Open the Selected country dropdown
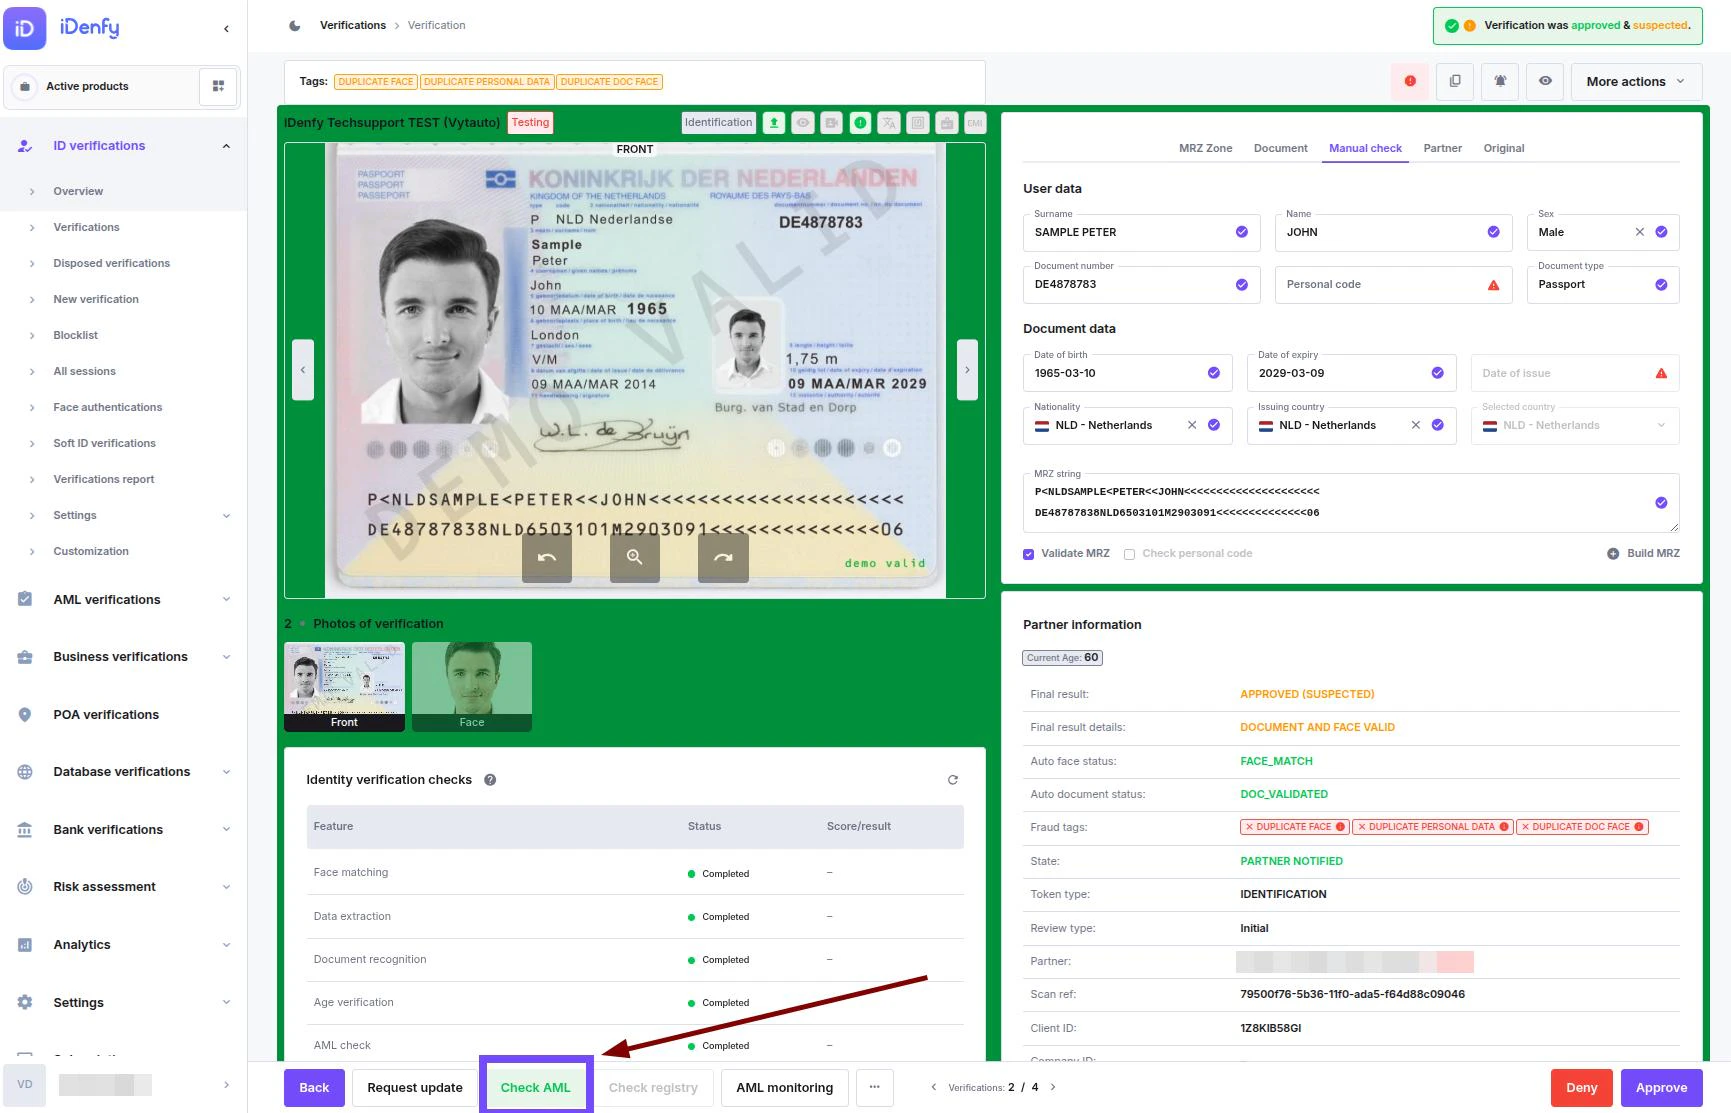 (x=1575, y=426)
